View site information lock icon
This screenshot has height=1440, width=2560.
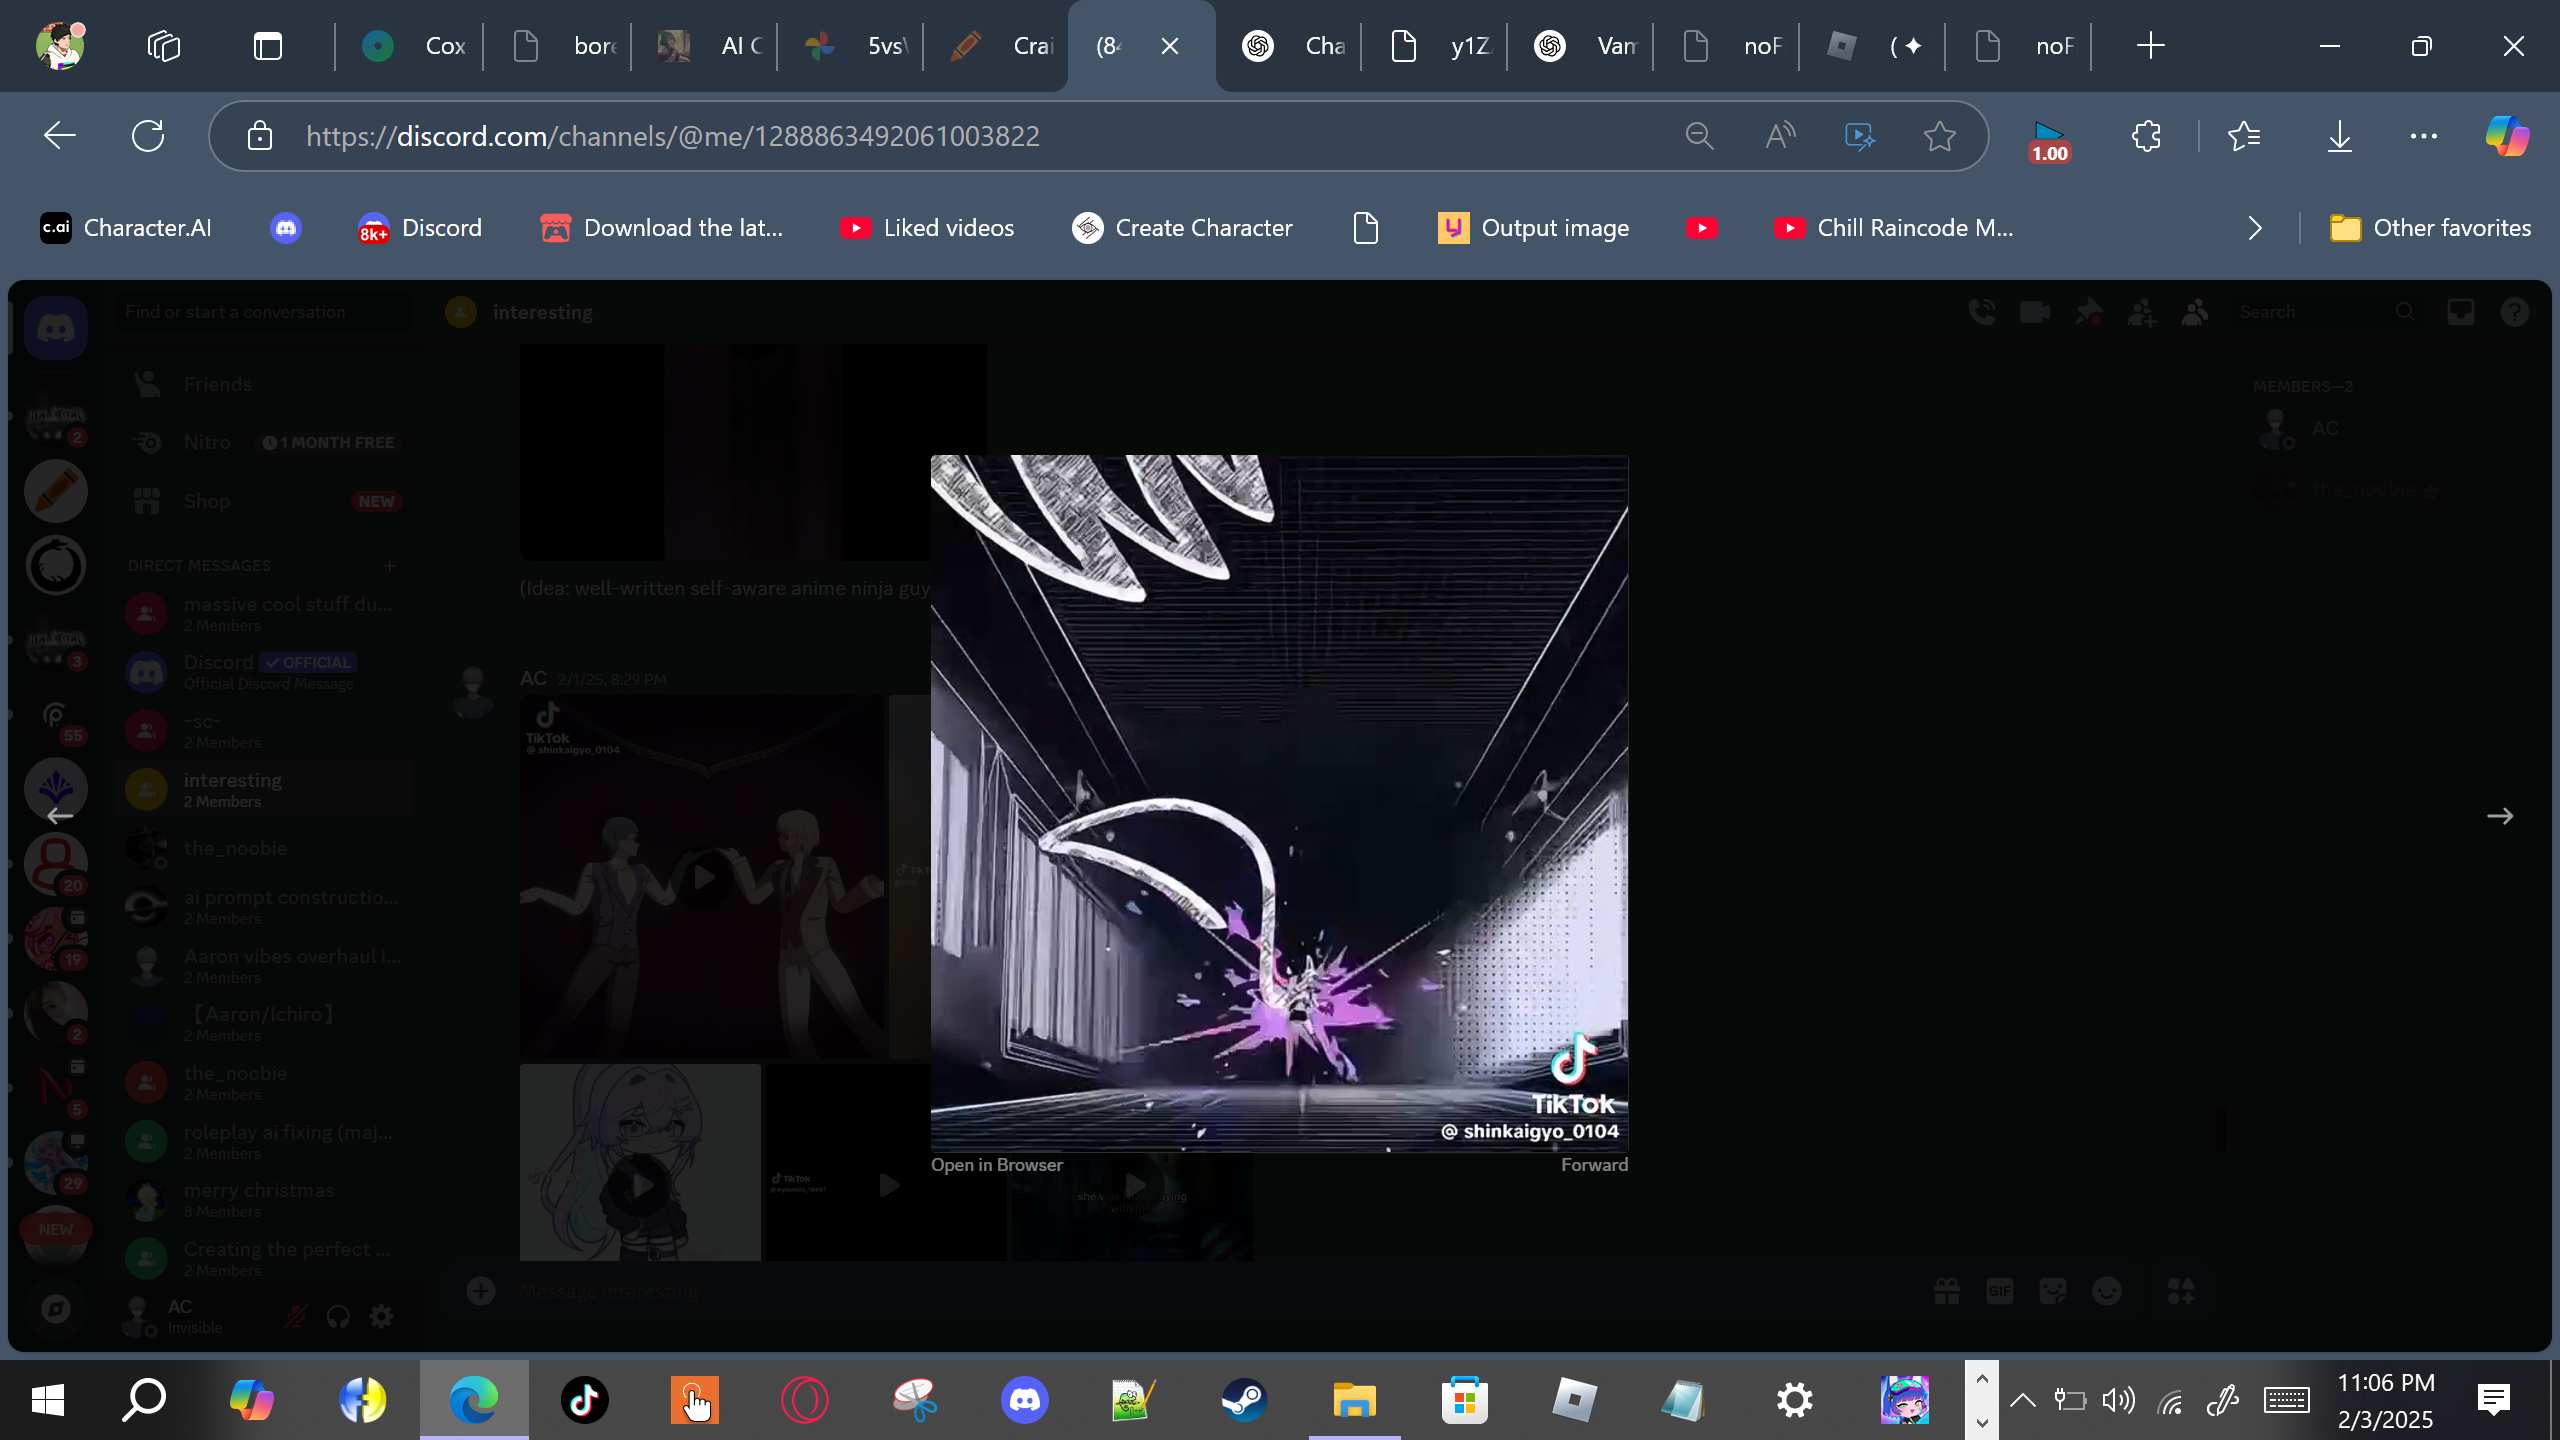260,136
